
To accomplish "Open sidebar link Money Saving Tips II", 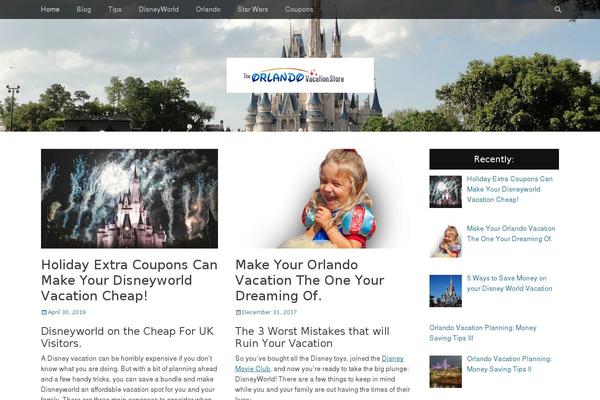I will coord(509,364).
